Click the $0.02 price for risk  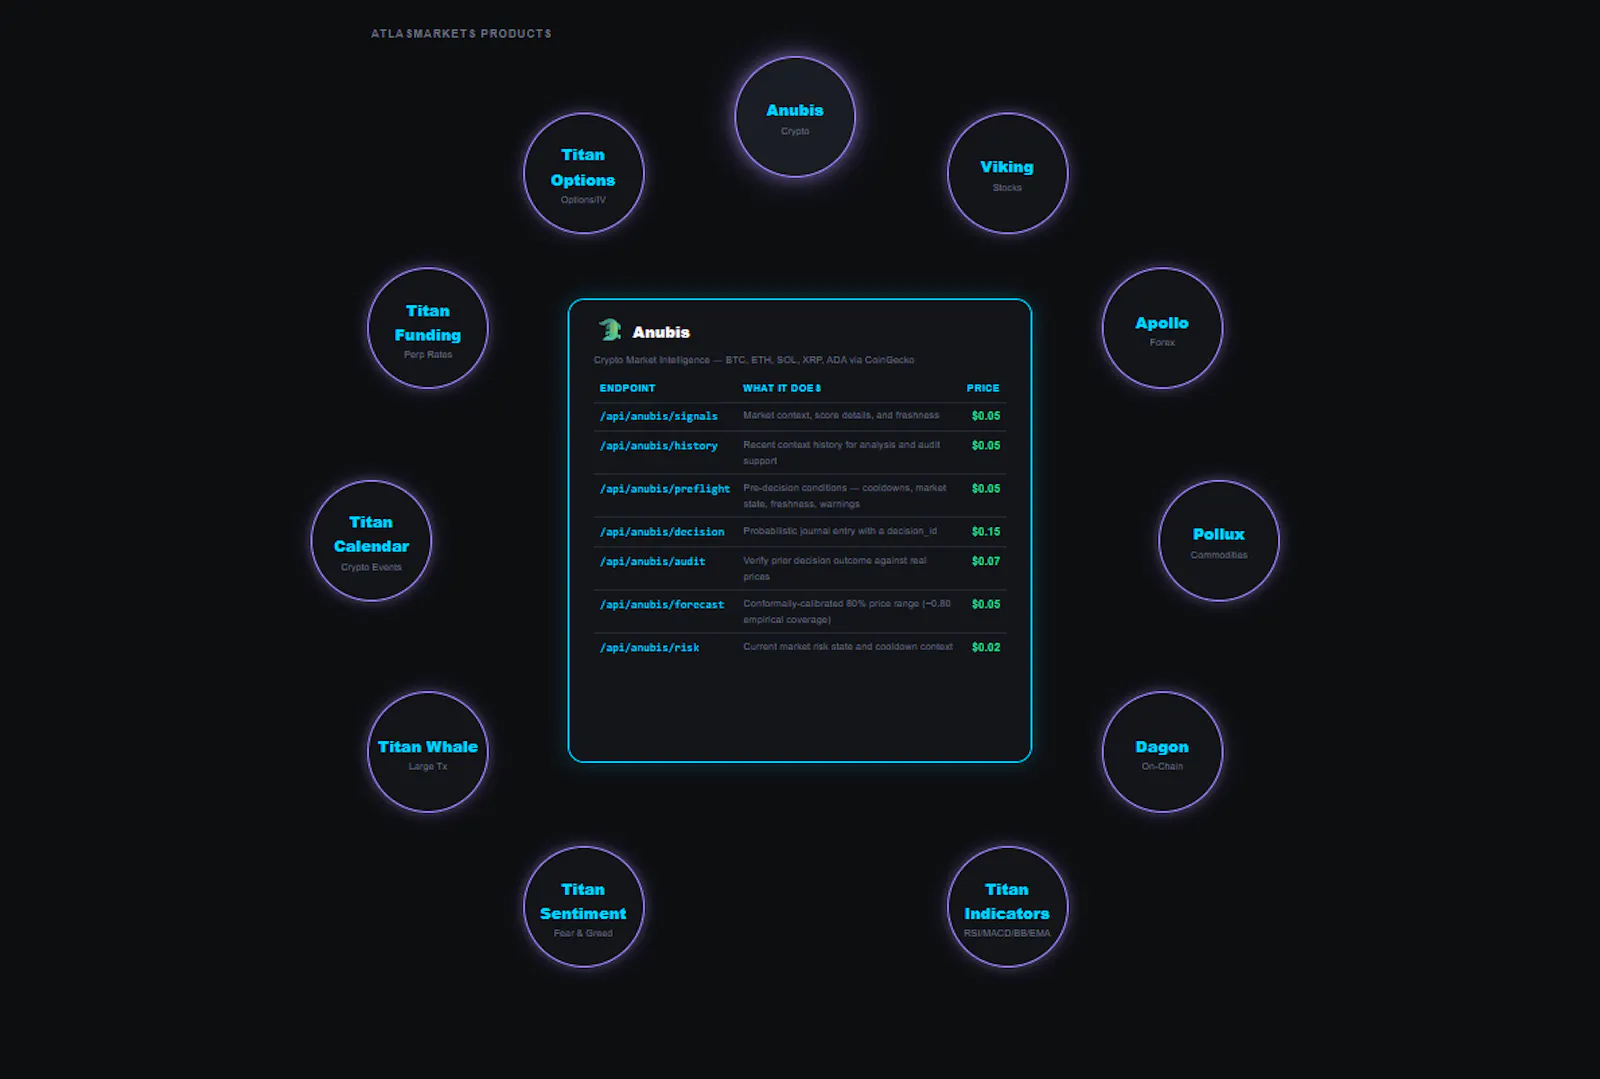(986, 647)
